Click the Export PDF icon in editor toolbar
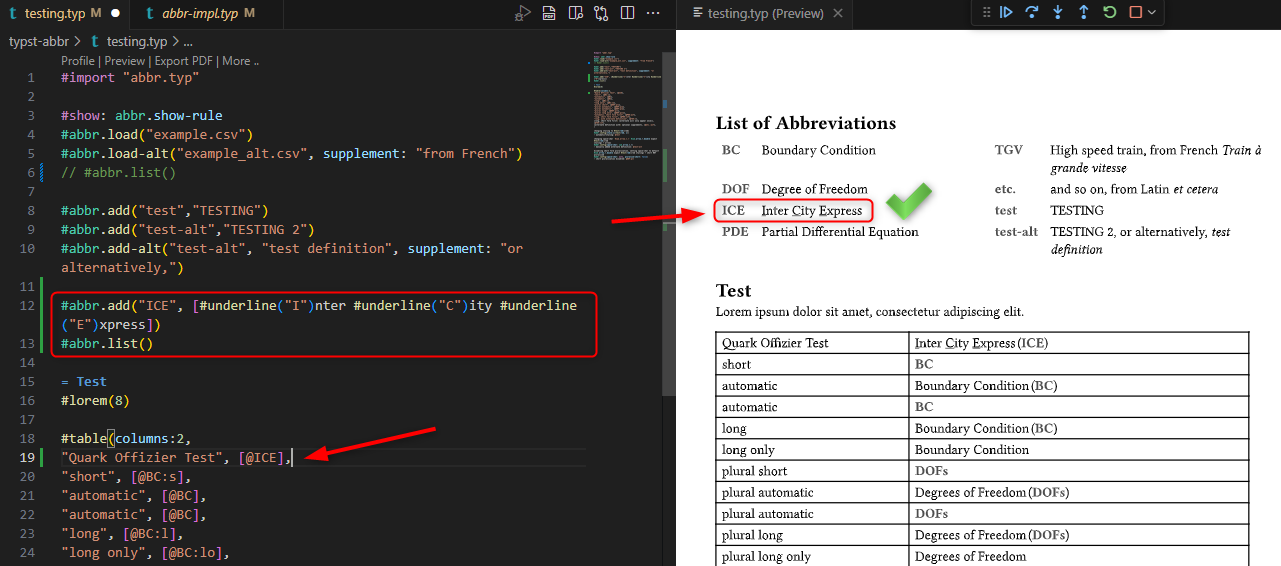Viewport: 1281px width, 566px height. pos(549,13)
